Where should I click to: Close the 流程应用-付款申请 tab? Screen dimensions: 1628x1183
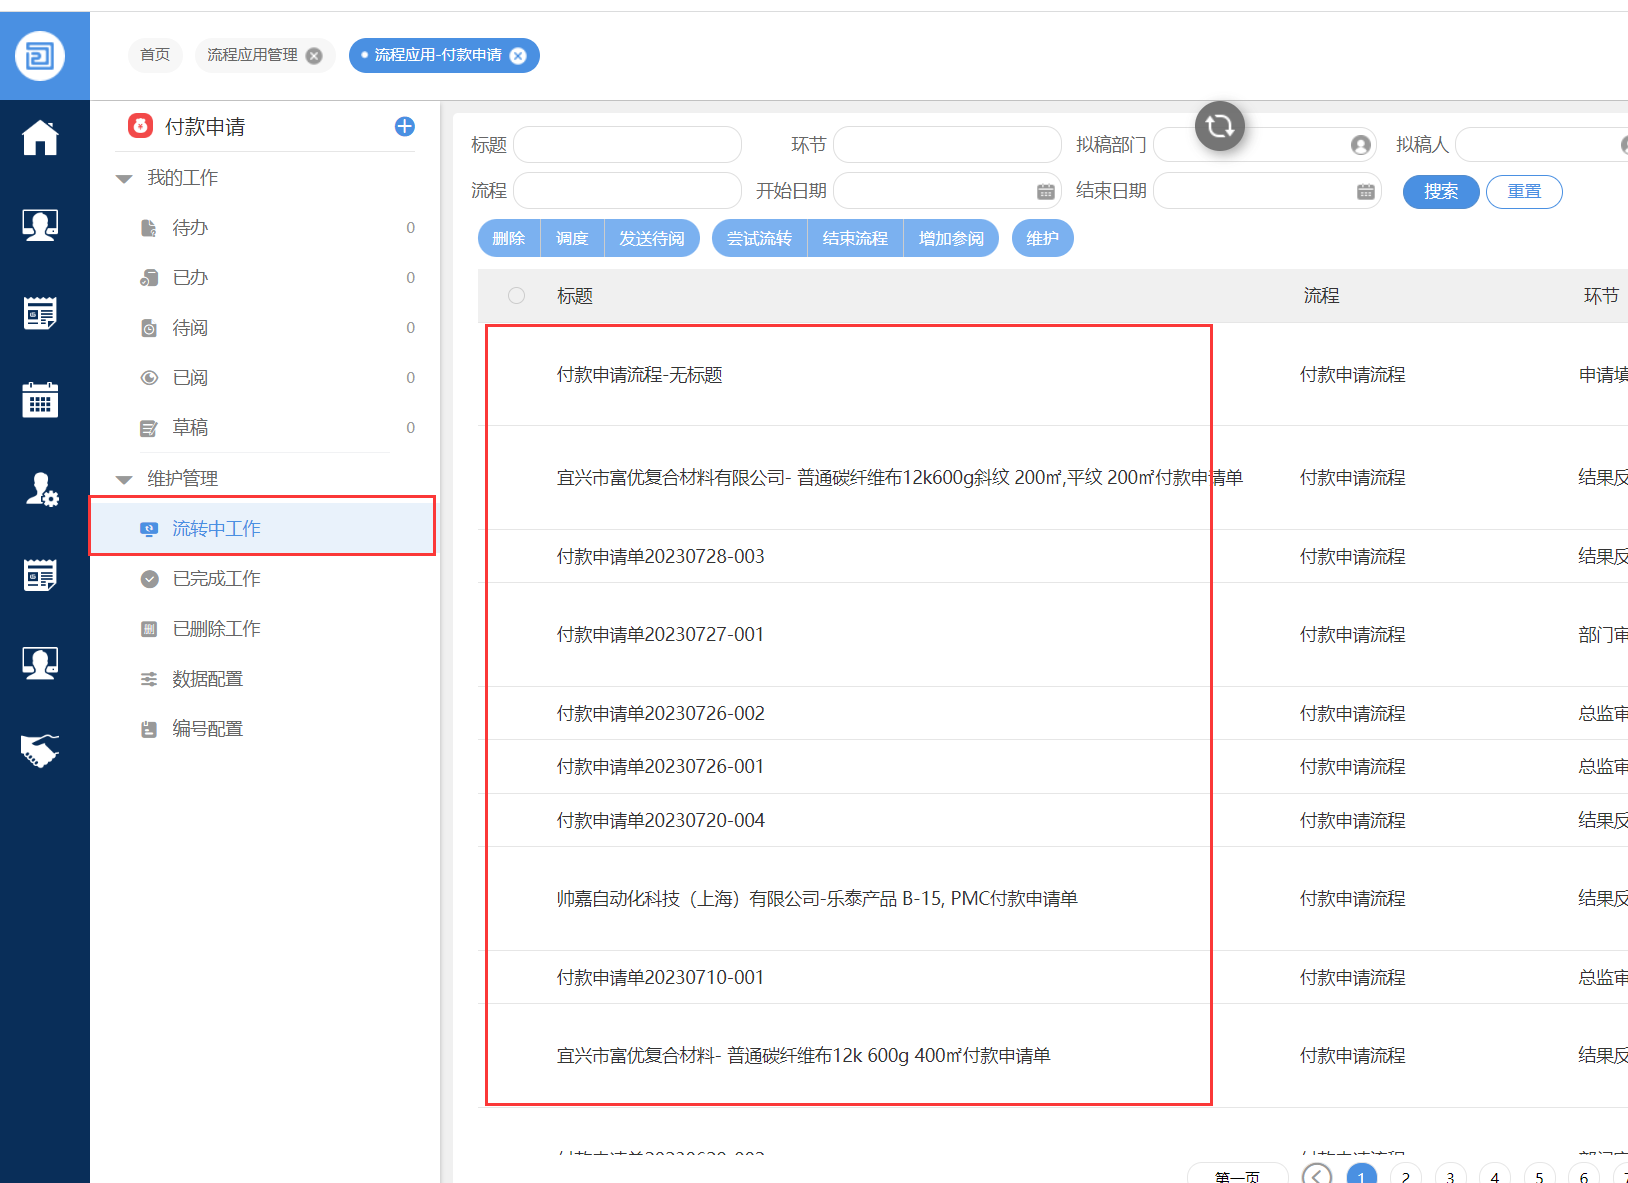coord(518,56)
